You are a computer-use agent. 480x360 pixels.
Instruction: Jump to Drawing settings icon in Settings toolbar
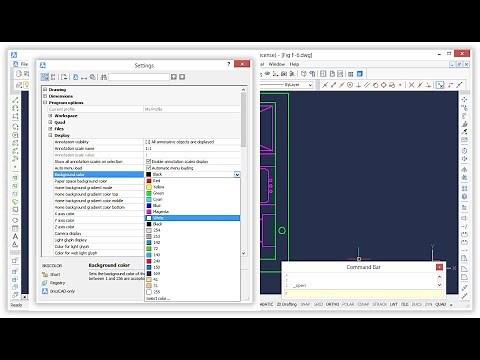tap(75, 77)
